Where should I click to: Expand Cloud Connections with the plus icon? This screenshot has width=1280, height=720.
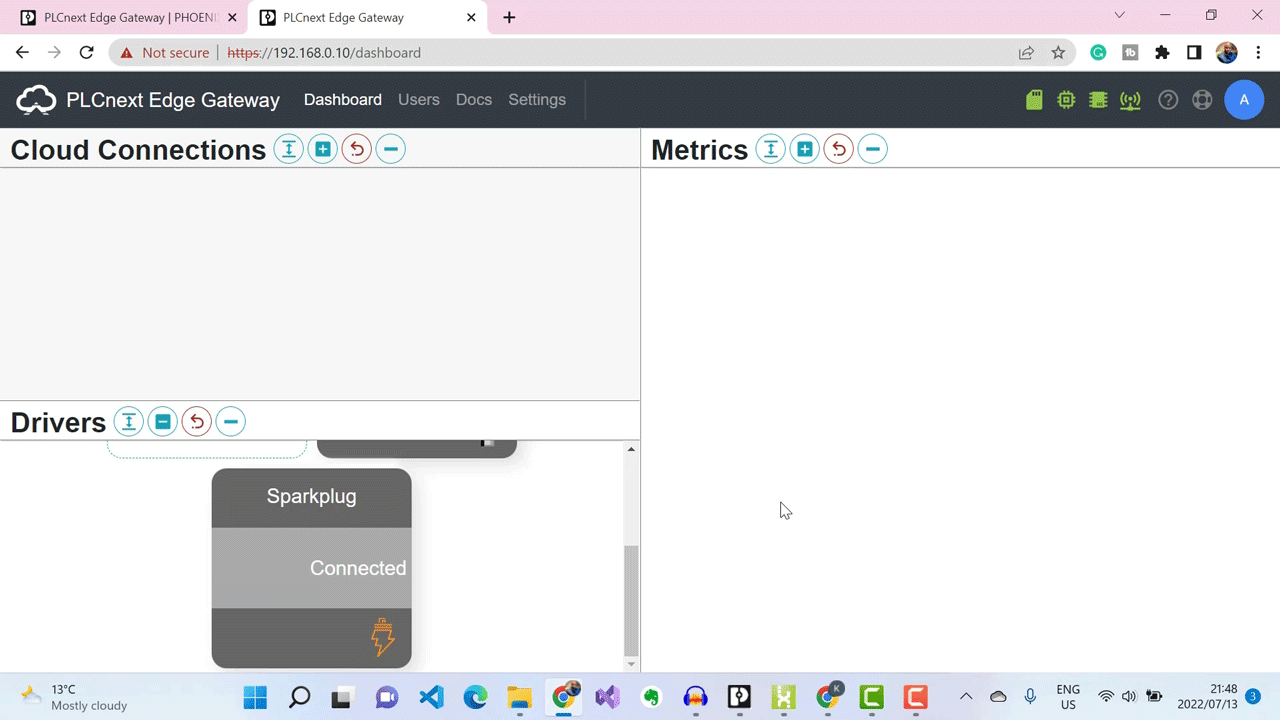click(x=323, y=149)
